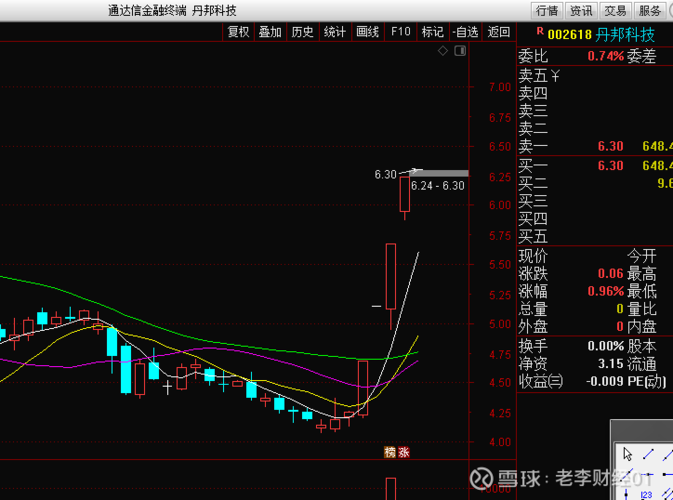
Task: Click the ¥ symbol next to 卖五
Action: [x=555, y=76]
